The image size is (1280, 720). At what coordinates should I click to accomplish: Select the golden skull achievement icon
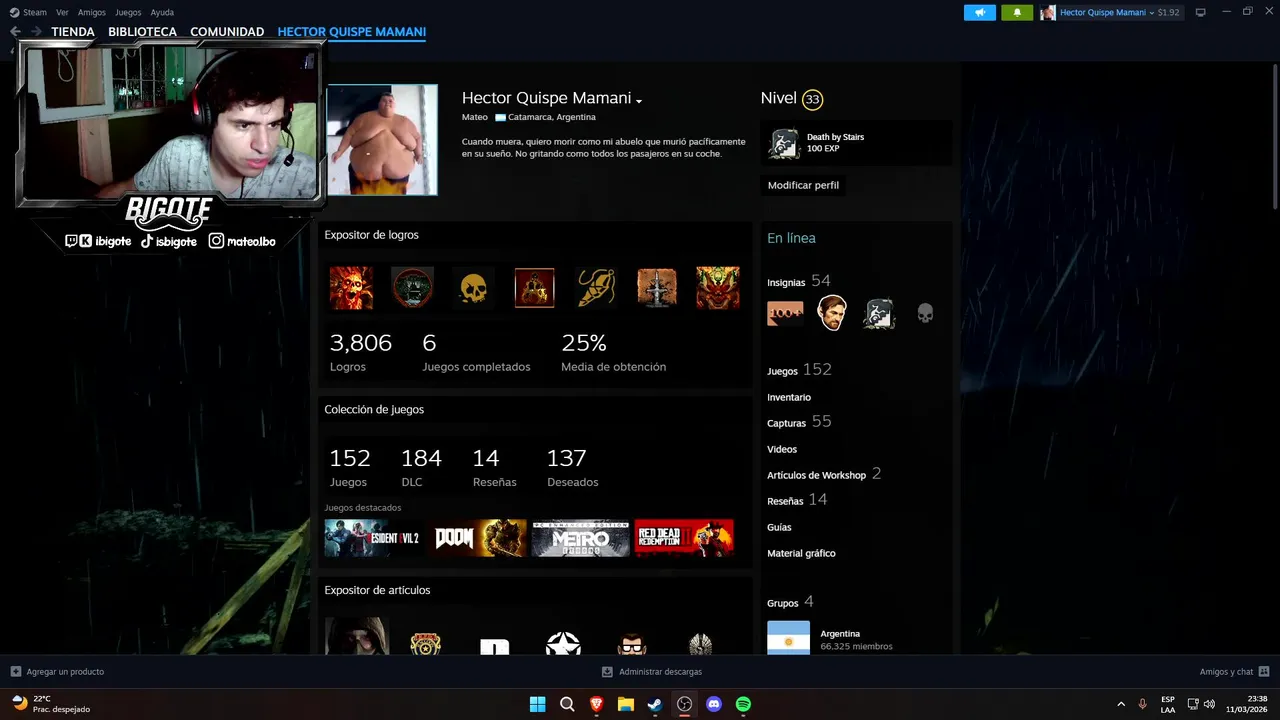pos(473,288)
